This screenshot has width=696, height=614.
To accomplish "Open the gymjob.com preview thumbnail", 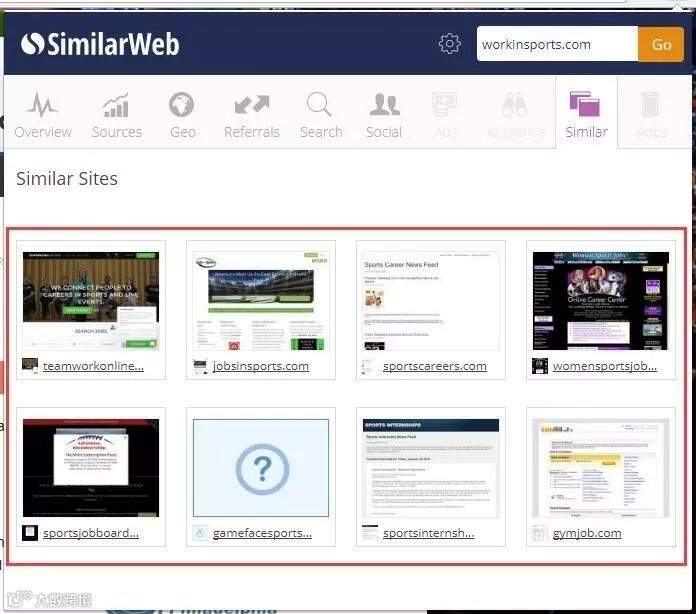I will (x=601, y=468).
